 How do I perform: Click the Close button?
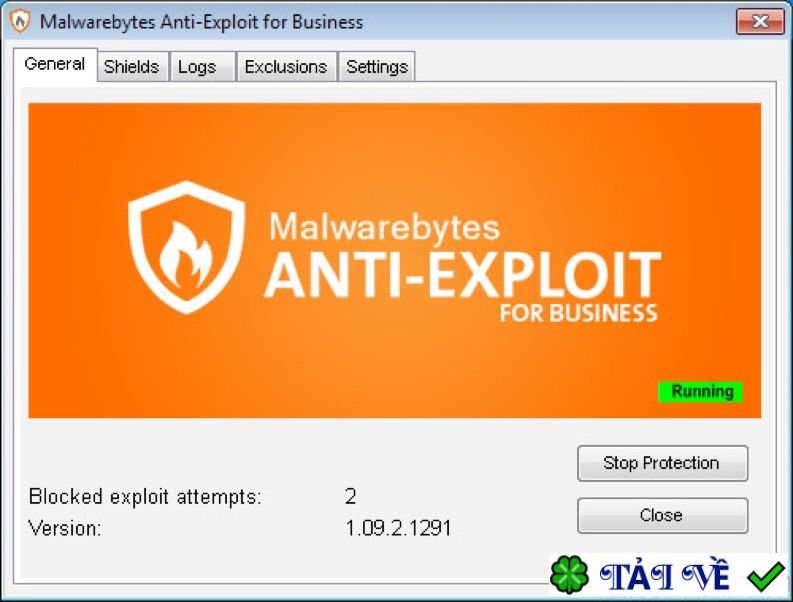point(662,515)
